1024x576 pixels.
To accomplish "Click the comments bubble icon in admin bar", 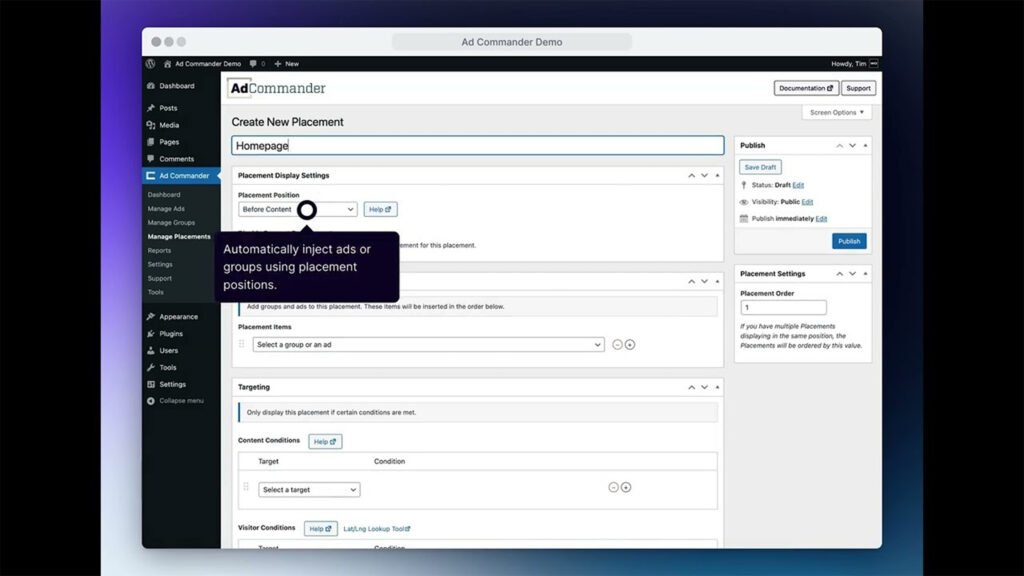I will pos(255,63).
